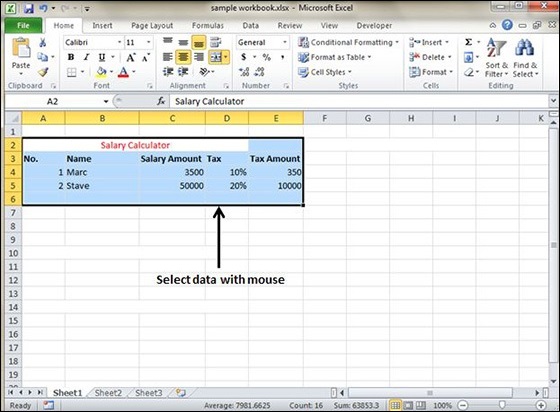Click the Name Box showing A2
560x412 pixels.
pyautogui.click(x=52, y=101)
